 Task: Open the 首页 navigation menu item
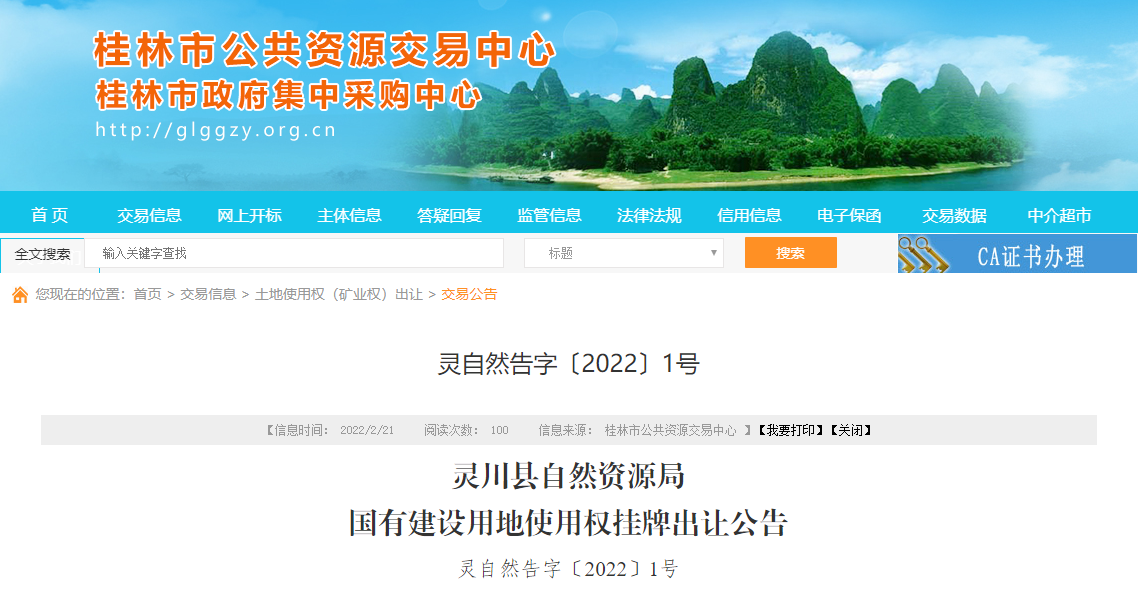[50, 215]
